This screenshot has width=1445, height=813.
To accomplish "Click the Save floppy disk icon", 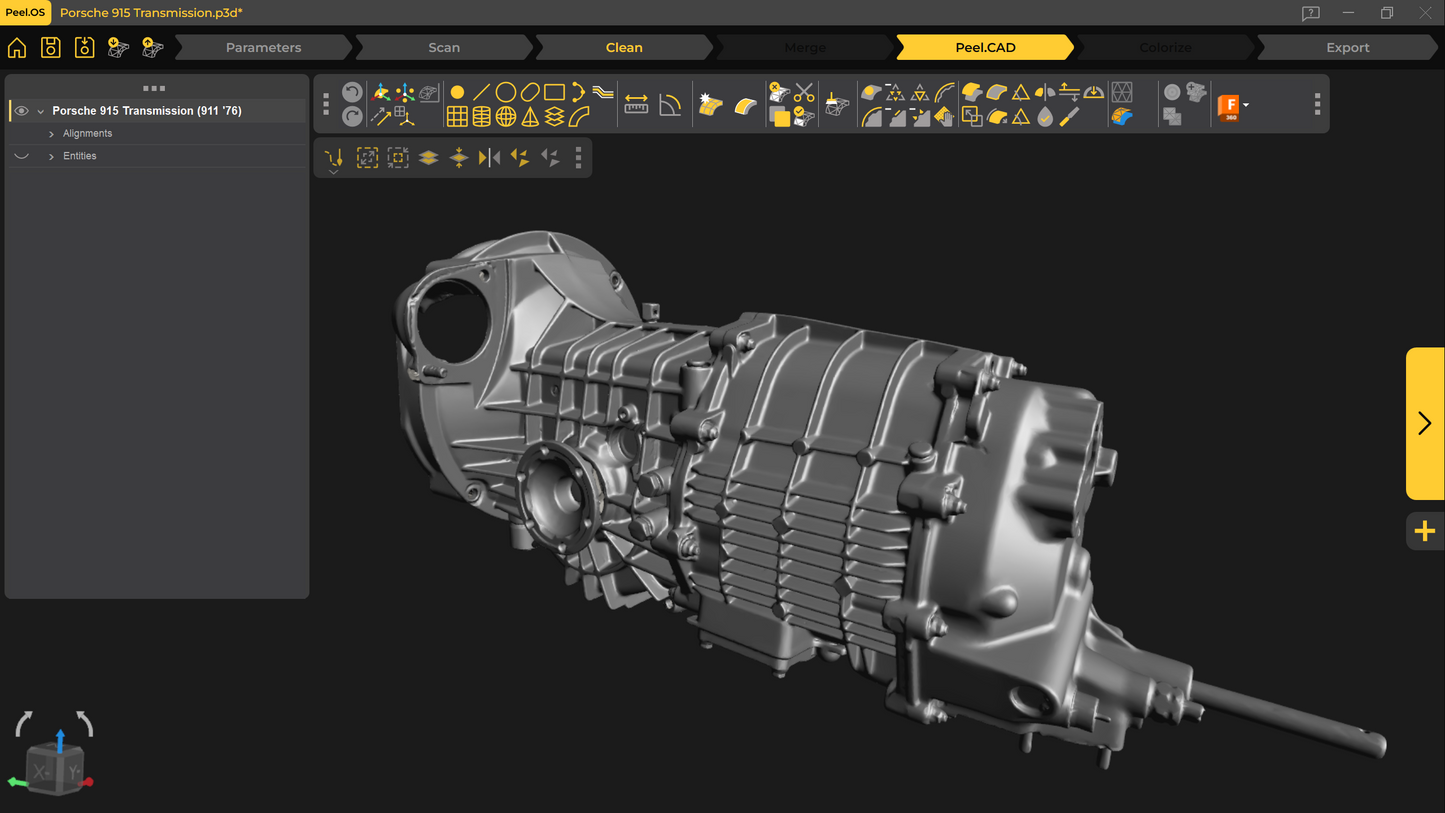I will 51,48.
